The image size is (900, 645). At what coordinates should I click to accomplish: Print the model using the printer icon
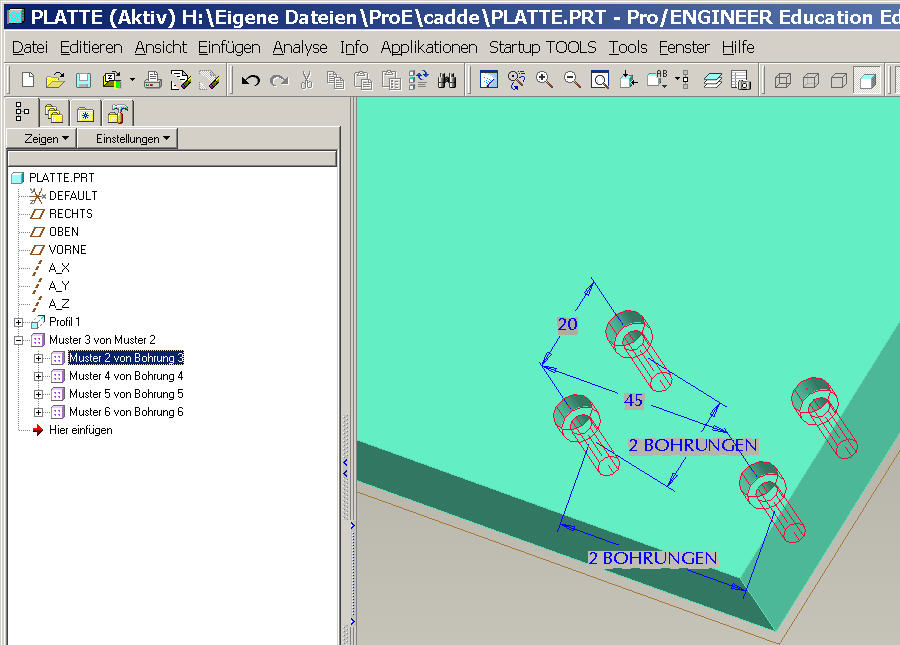coord(153,80)
